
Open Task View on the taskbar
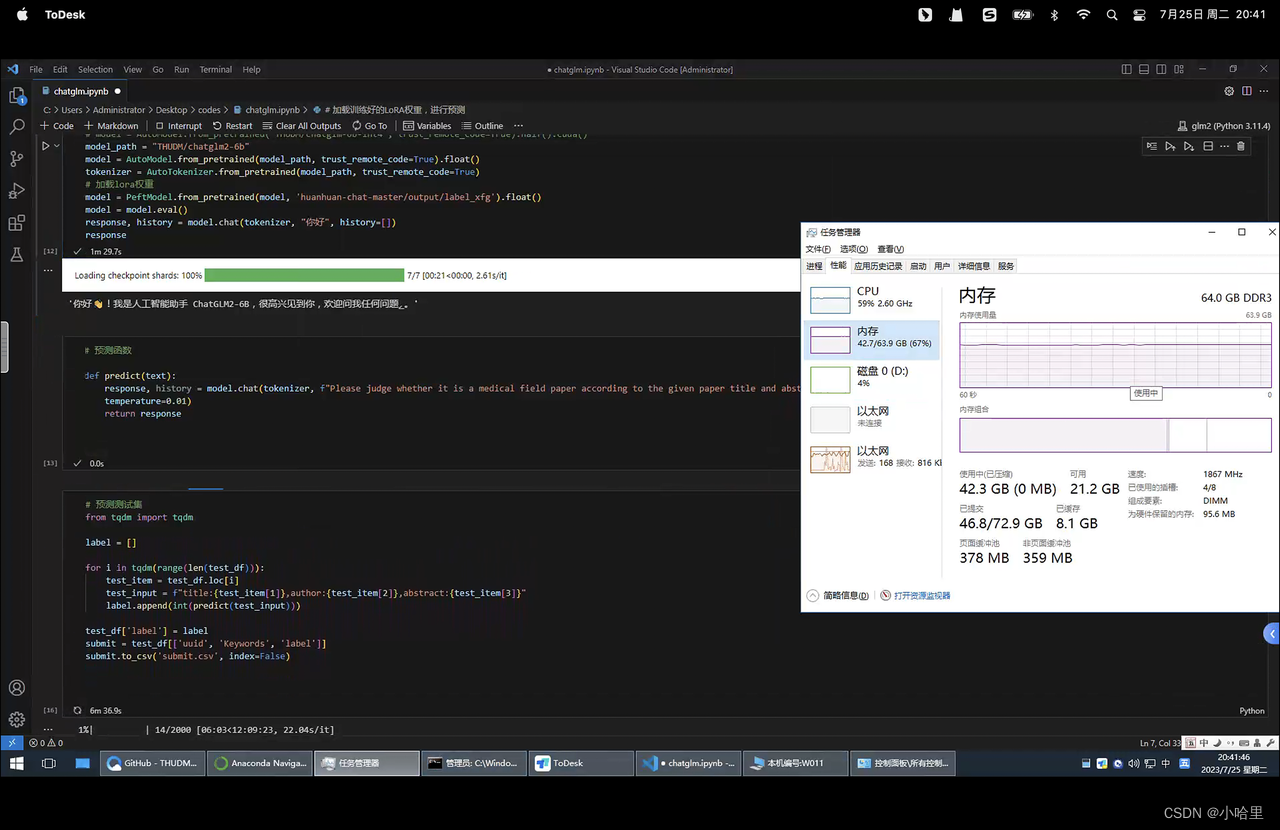point(48,763)
